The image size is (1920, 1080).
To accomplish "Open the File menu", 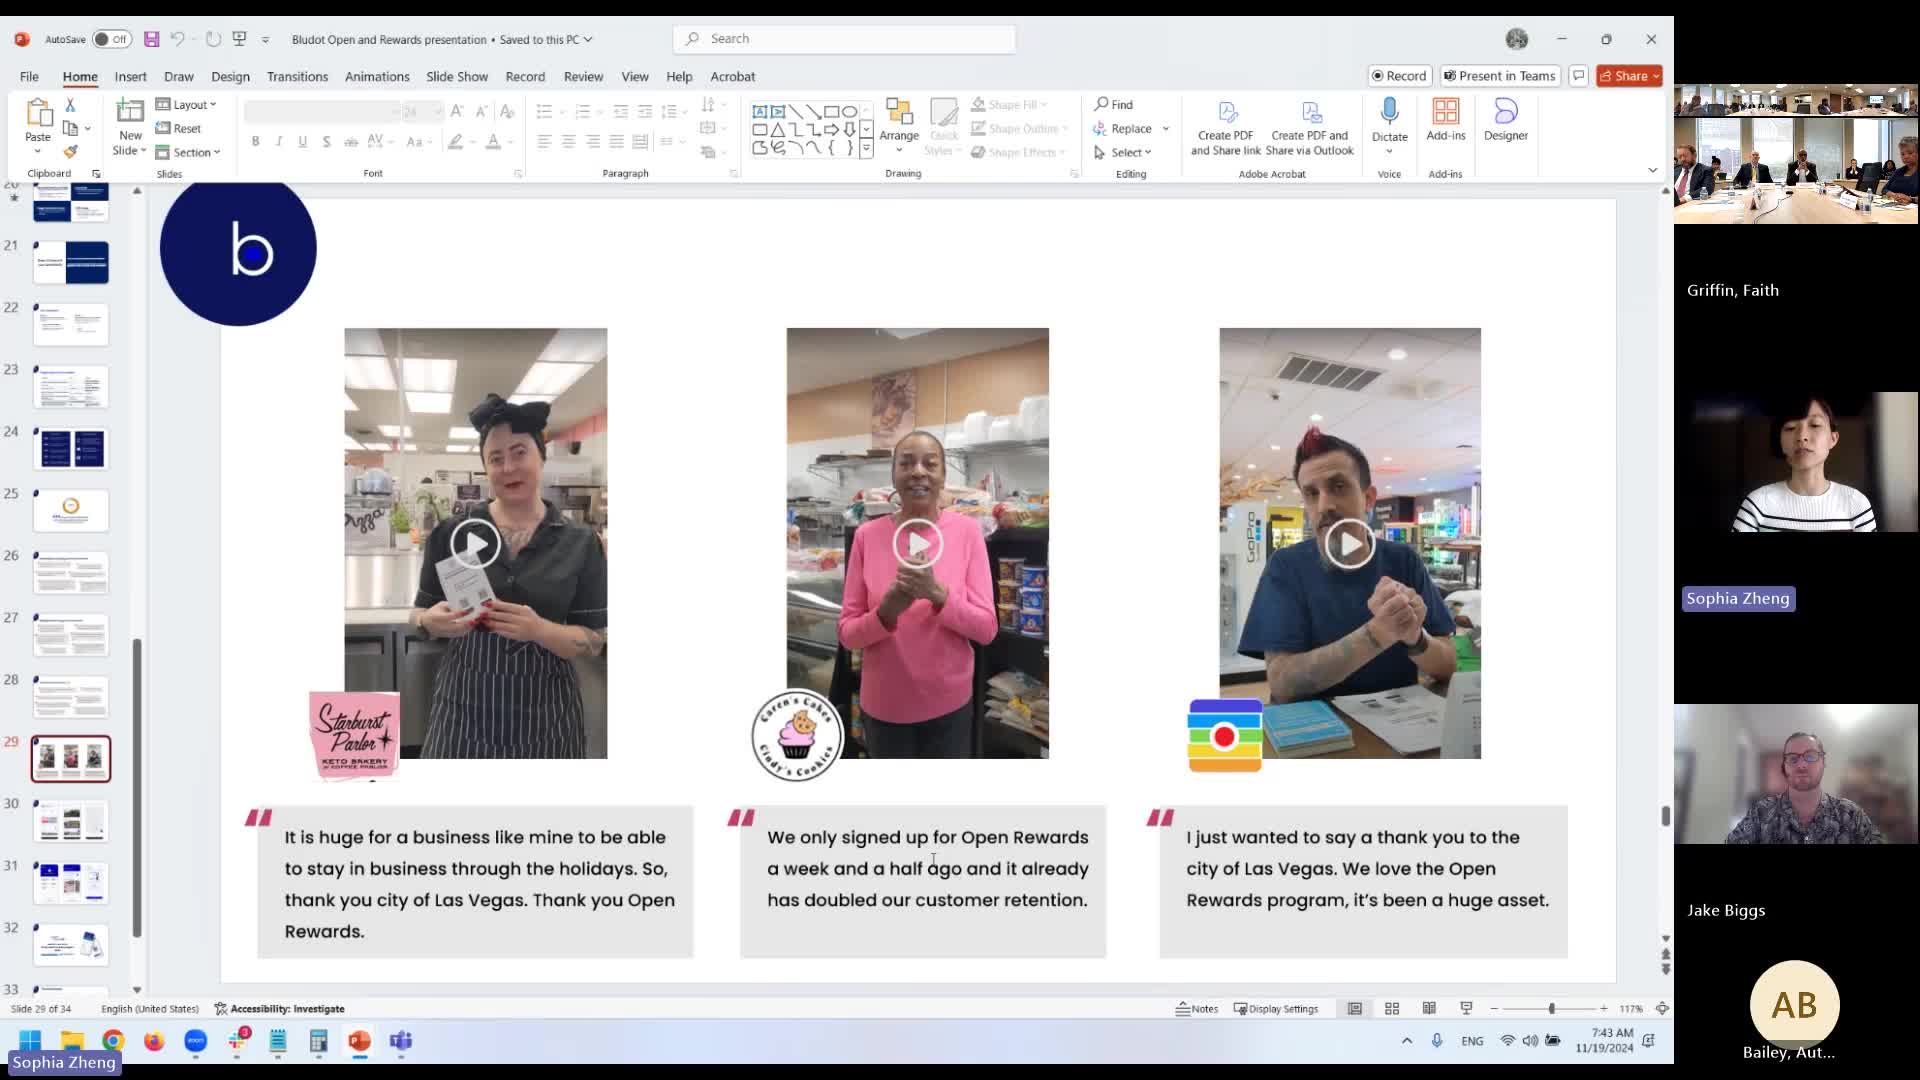I will (x=29, y=76).
